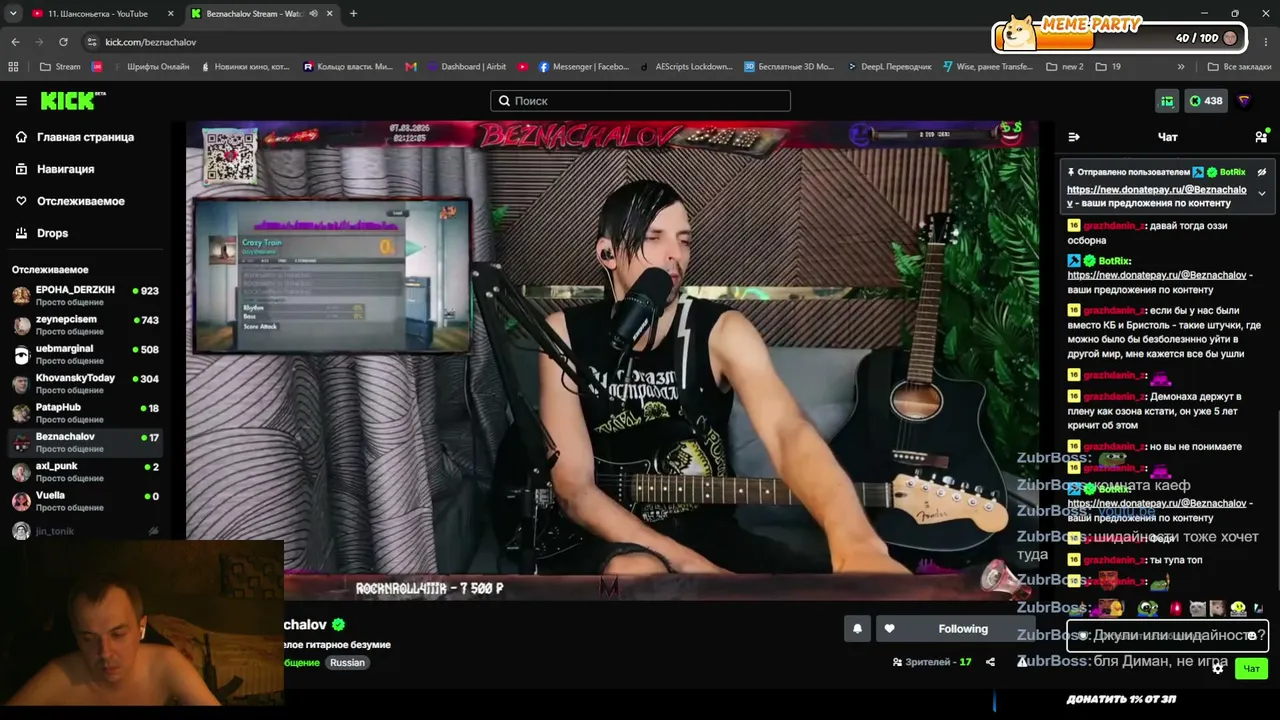Go back in the browser

coord(15,42)
